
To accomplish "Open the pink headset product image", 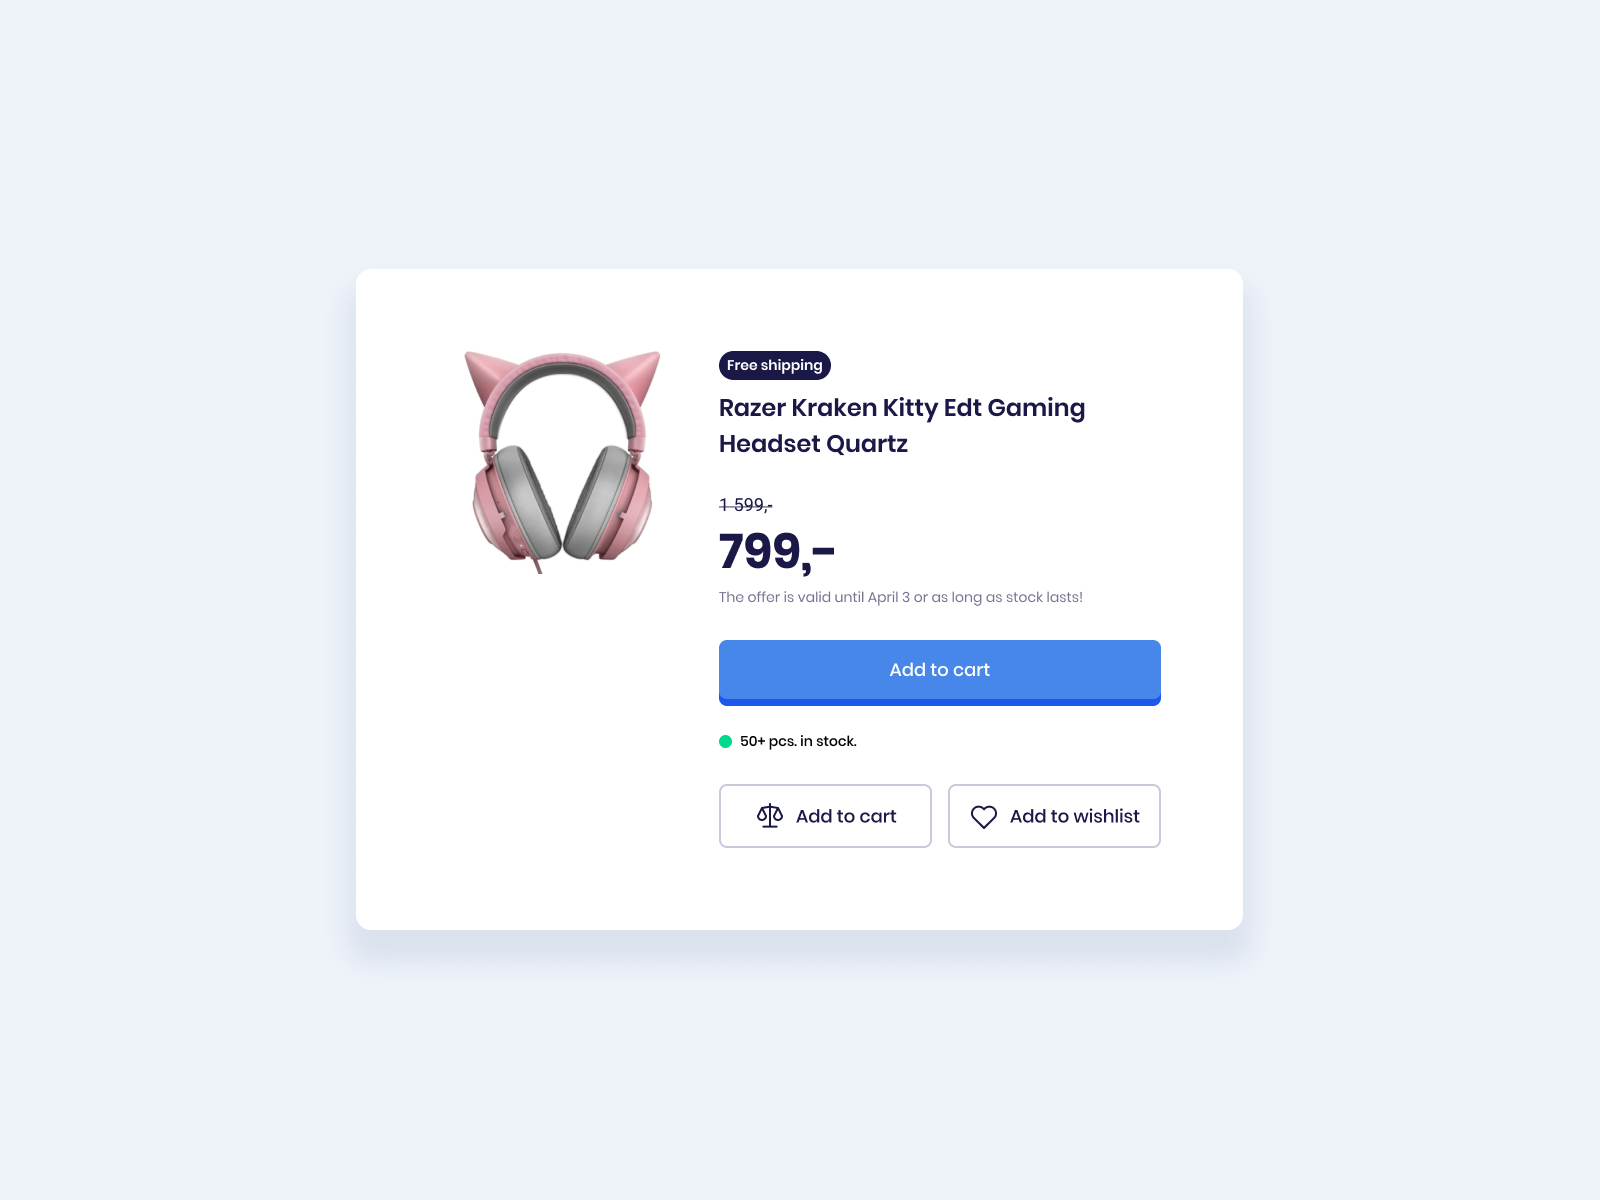I will 562,461.
